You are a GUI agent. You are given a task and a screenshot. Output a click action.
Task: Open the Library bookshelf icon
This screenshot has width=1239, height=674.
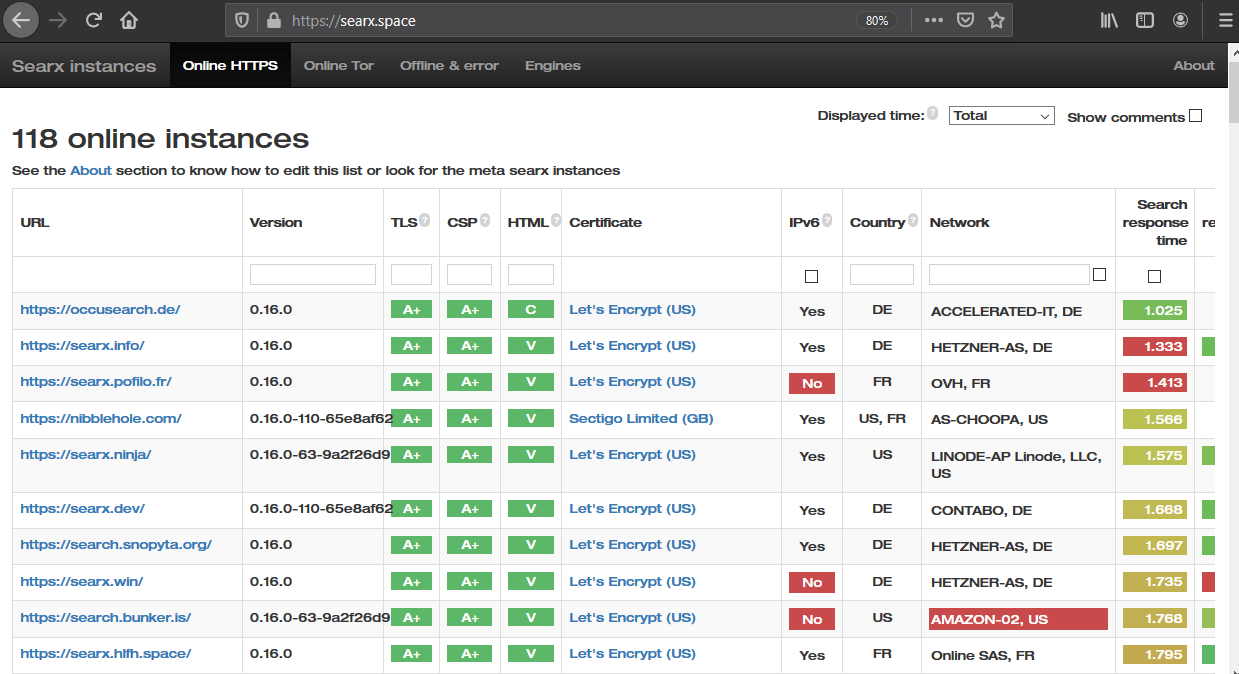(x=1109, y=20)
